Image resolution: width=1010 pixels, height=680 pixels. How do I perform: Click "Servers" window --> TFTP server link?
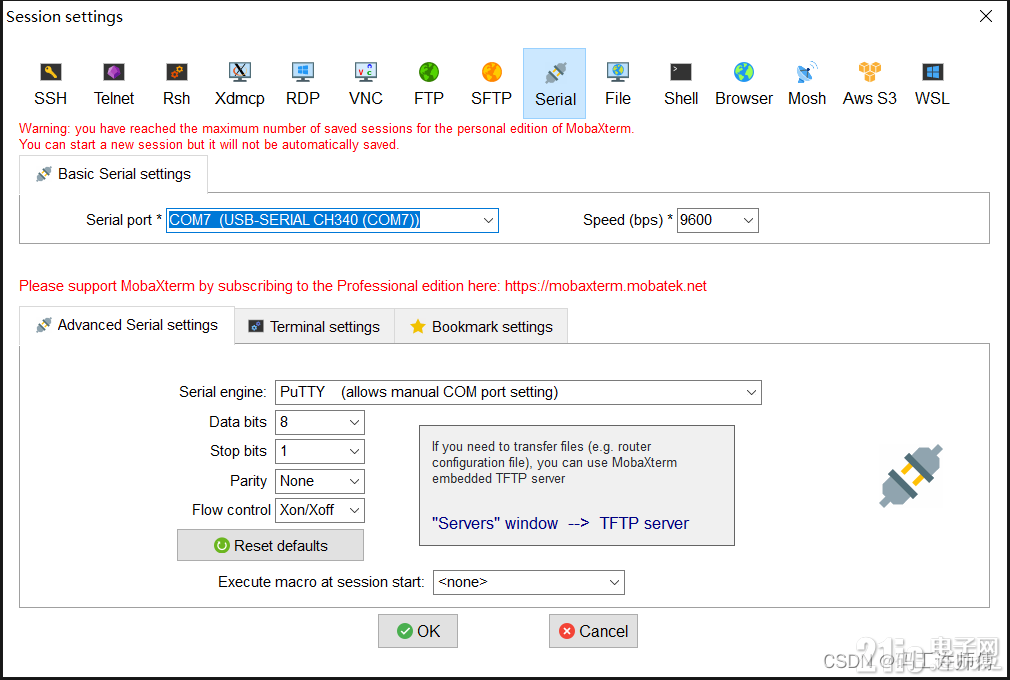(x=560, y=524)
